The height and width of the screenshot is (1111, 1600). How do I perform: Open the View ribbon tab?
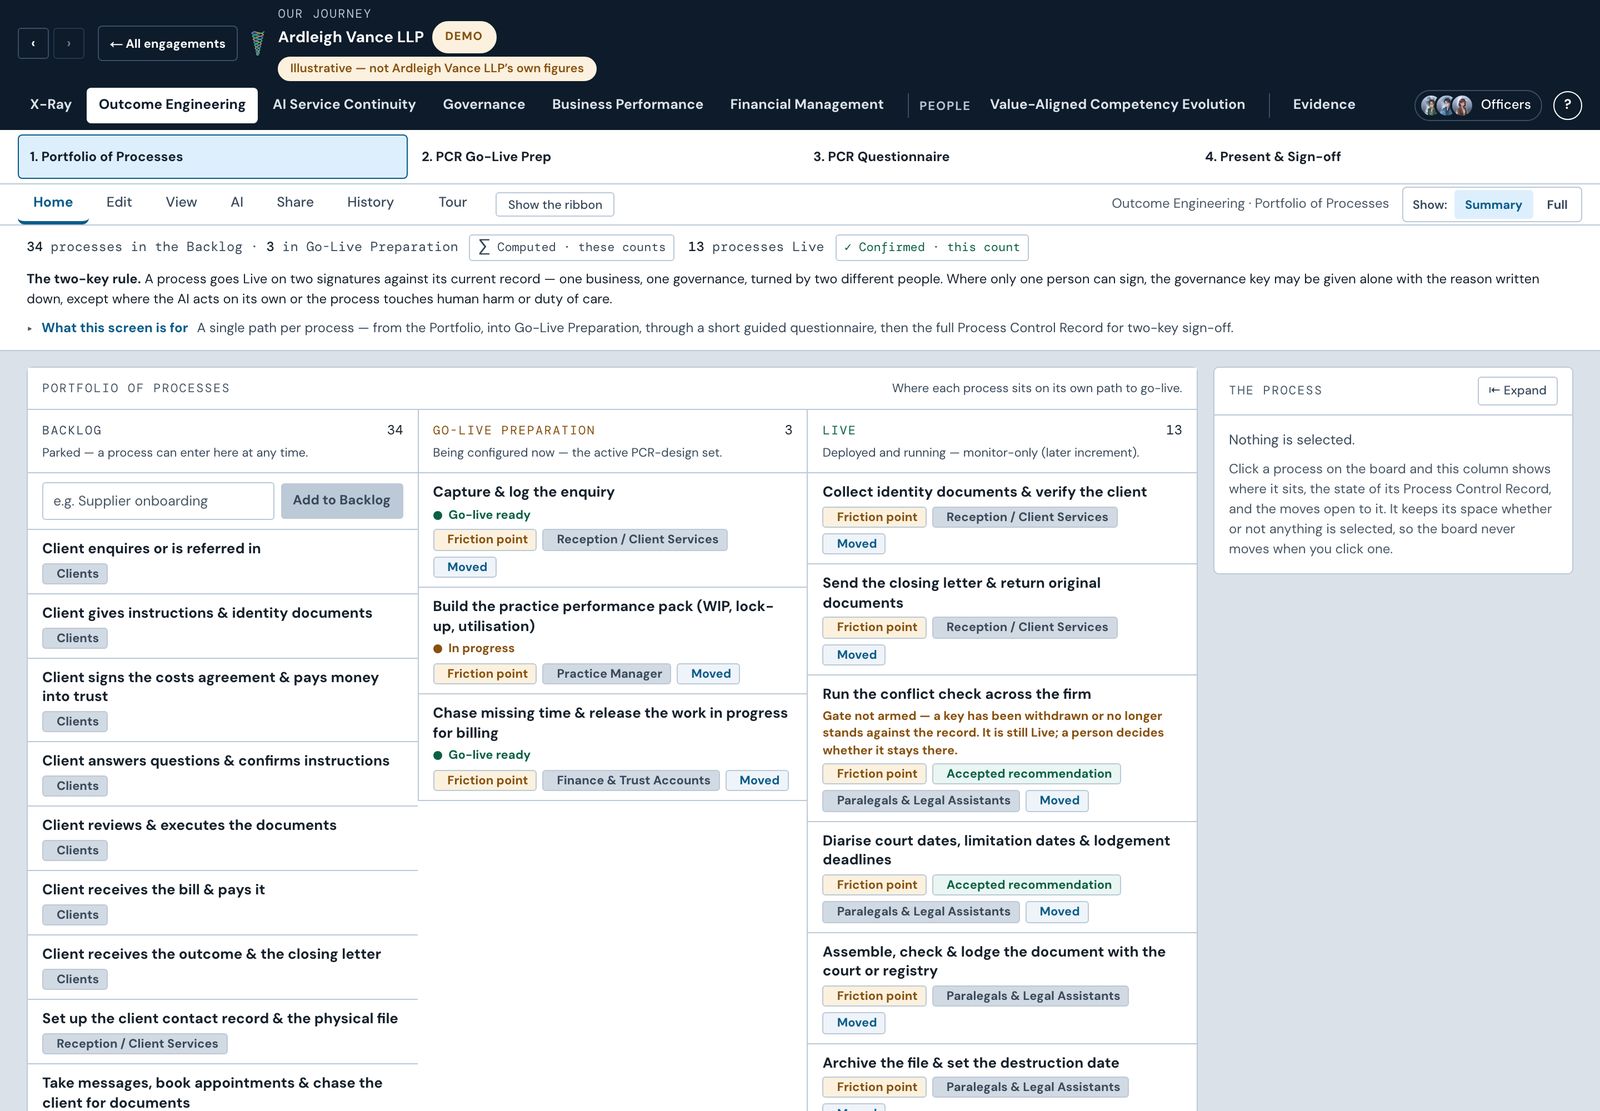181,203
